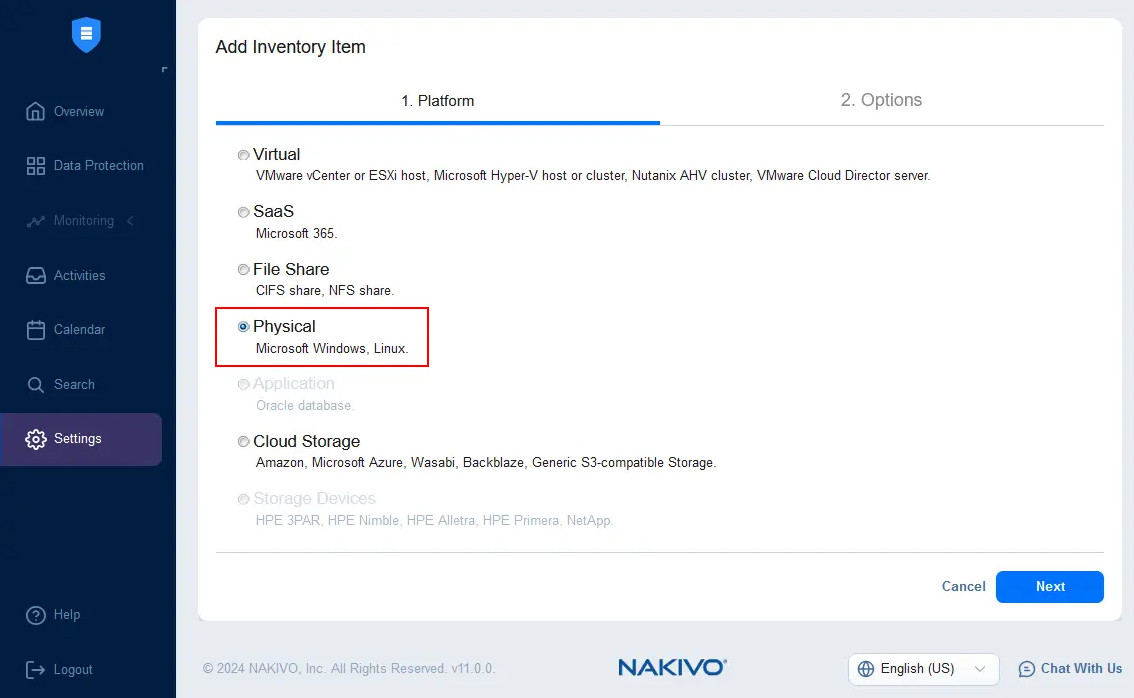The width and height of the screenshot is (1134, 698).
Task: Choose the File Share radio option
Action: (244, 270)
